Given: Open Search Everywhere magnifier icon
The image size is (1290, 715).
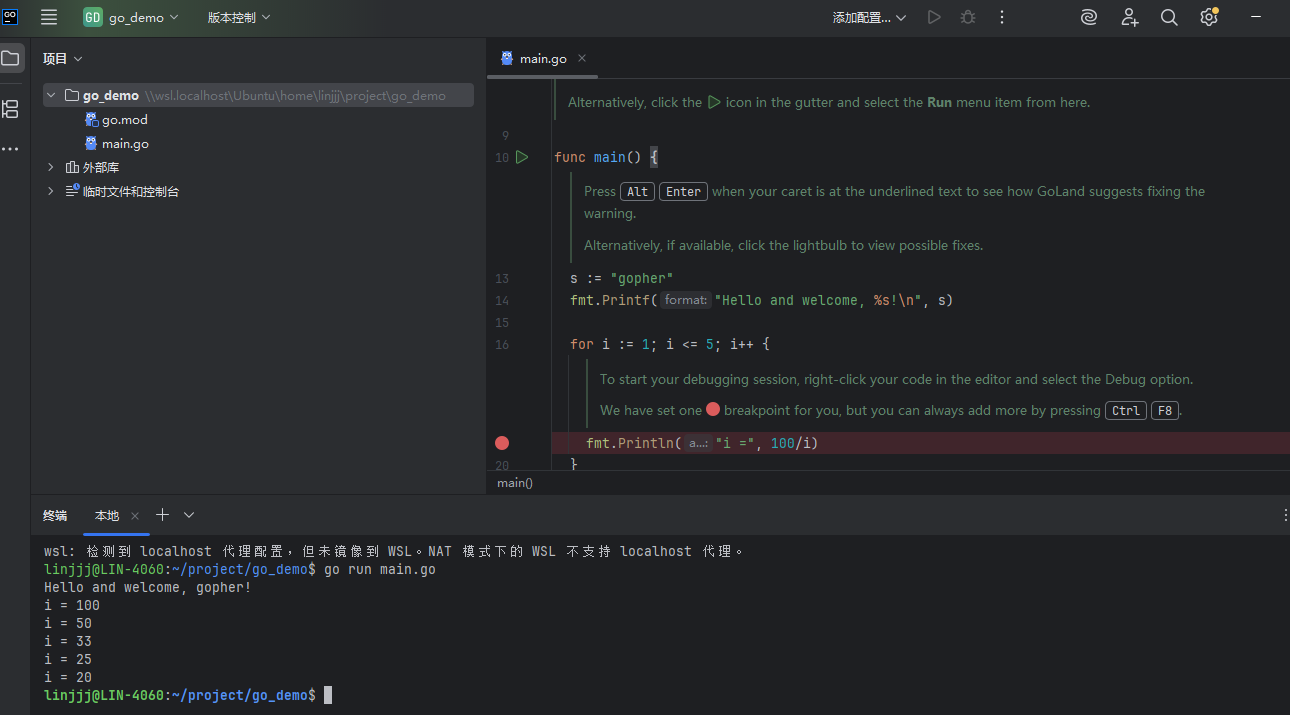Looking at the screenshot, I should coord(1169,17).
